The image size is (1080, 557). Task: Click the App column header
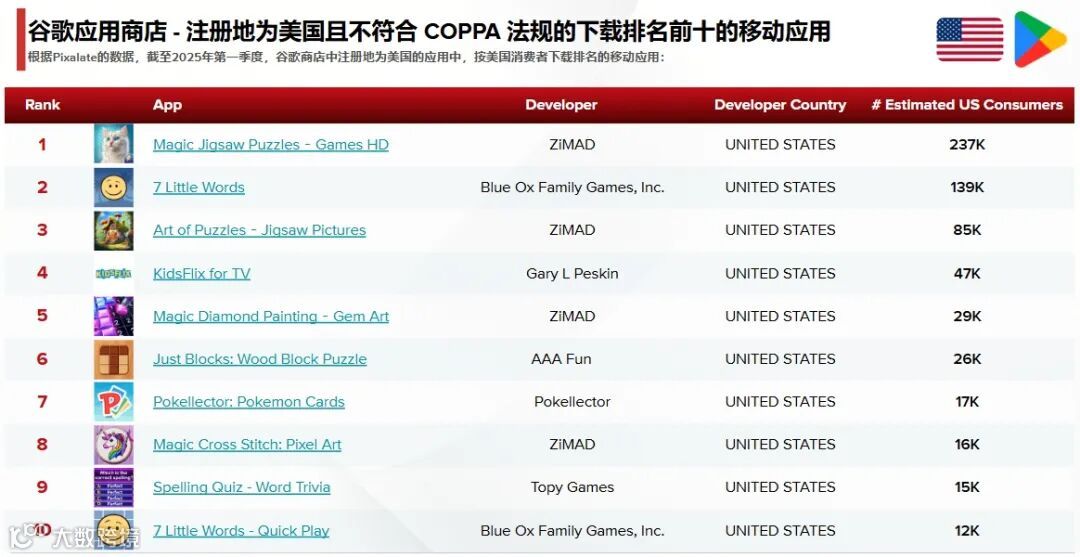[167, 105]
